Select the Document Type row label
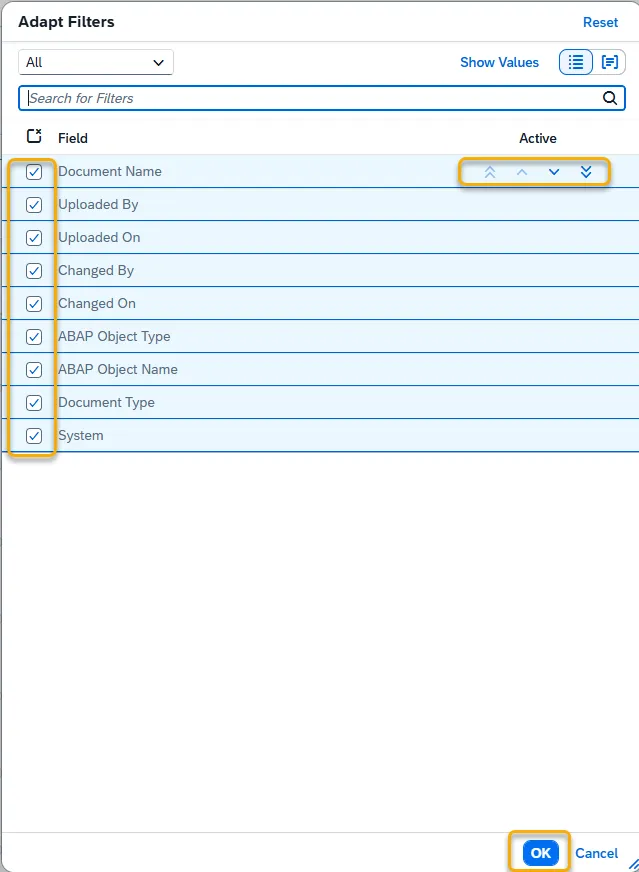639x872 pixels. [x=106, y=403]
